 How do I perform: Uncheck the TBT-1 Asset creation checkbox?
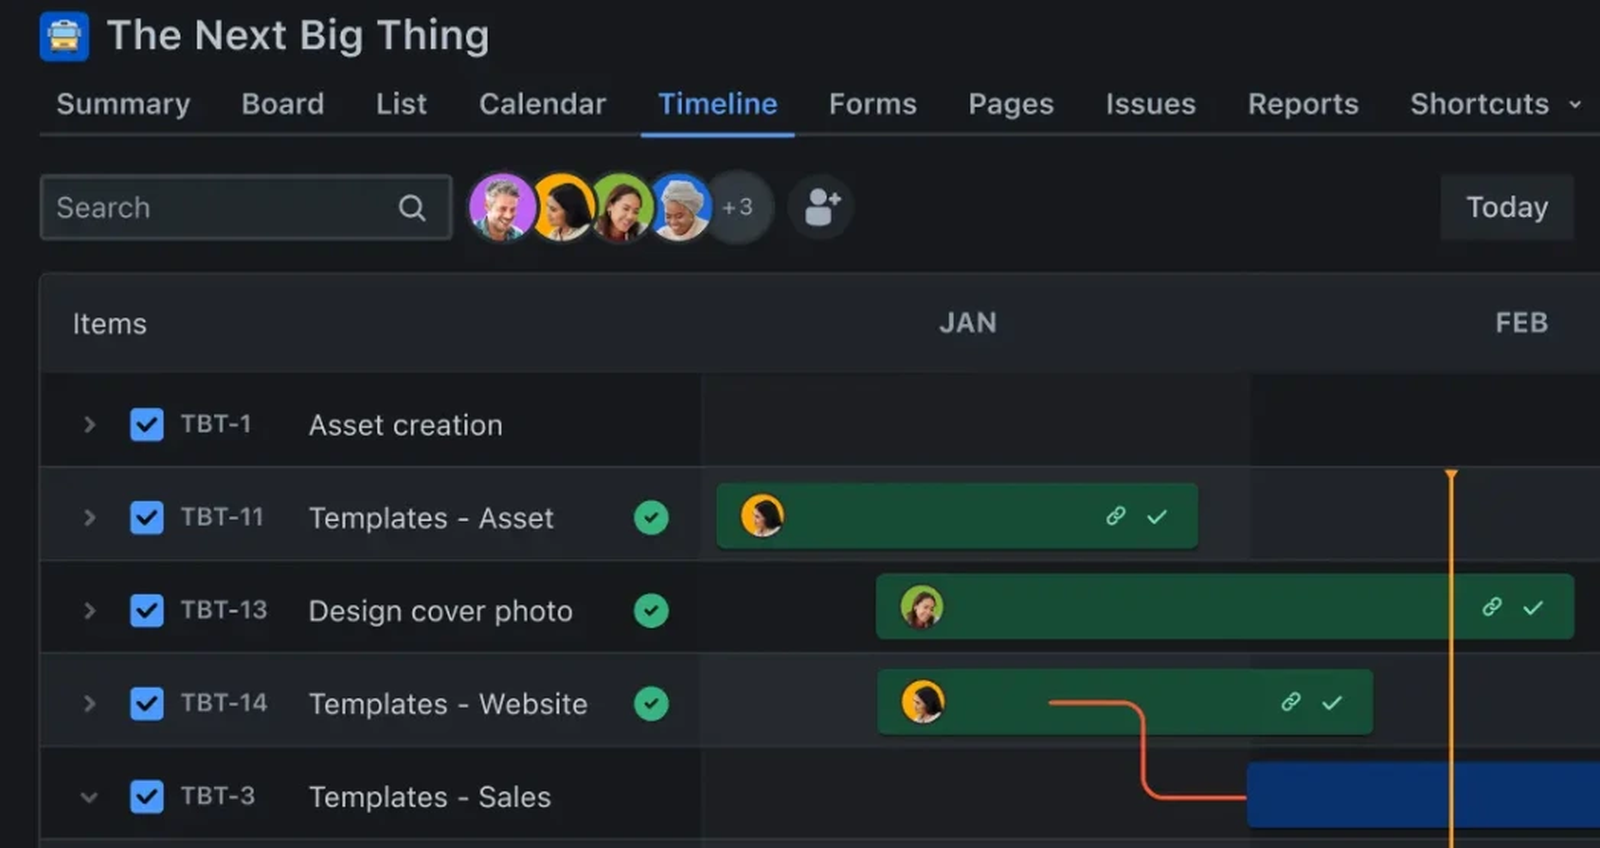click(x=146, y=424)
